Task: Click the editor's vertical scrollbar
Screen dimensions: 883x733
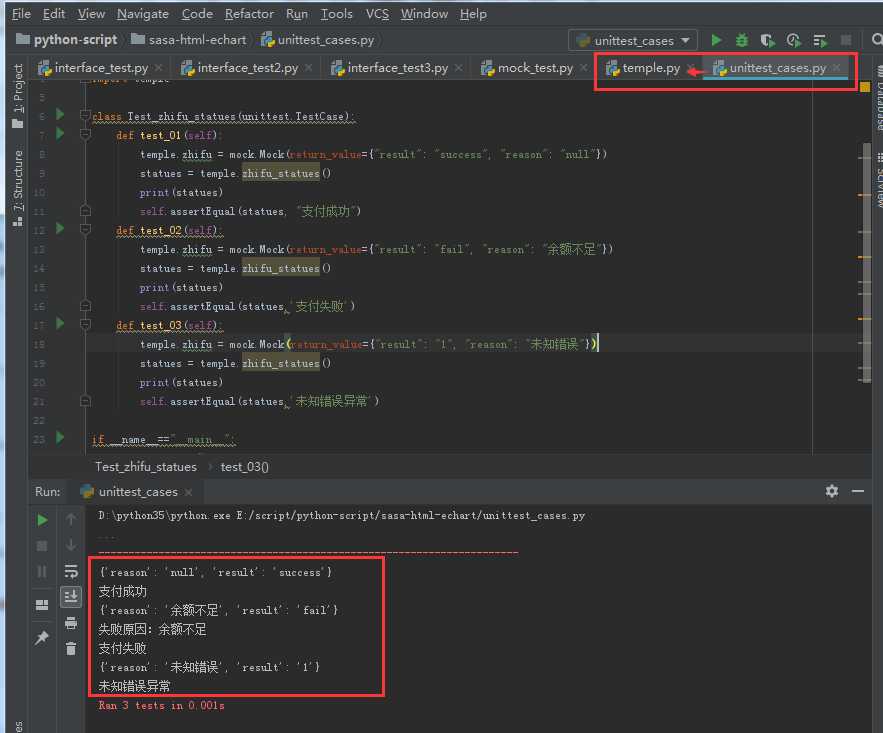Action: 866,250
